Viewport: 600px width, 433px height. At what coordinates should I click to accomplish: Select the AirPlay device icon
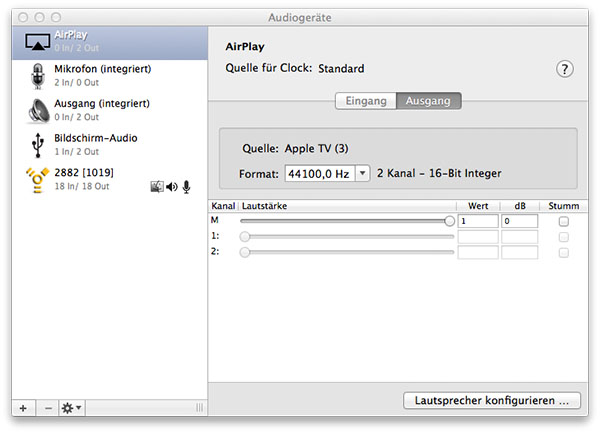click(x=37, y=40)
